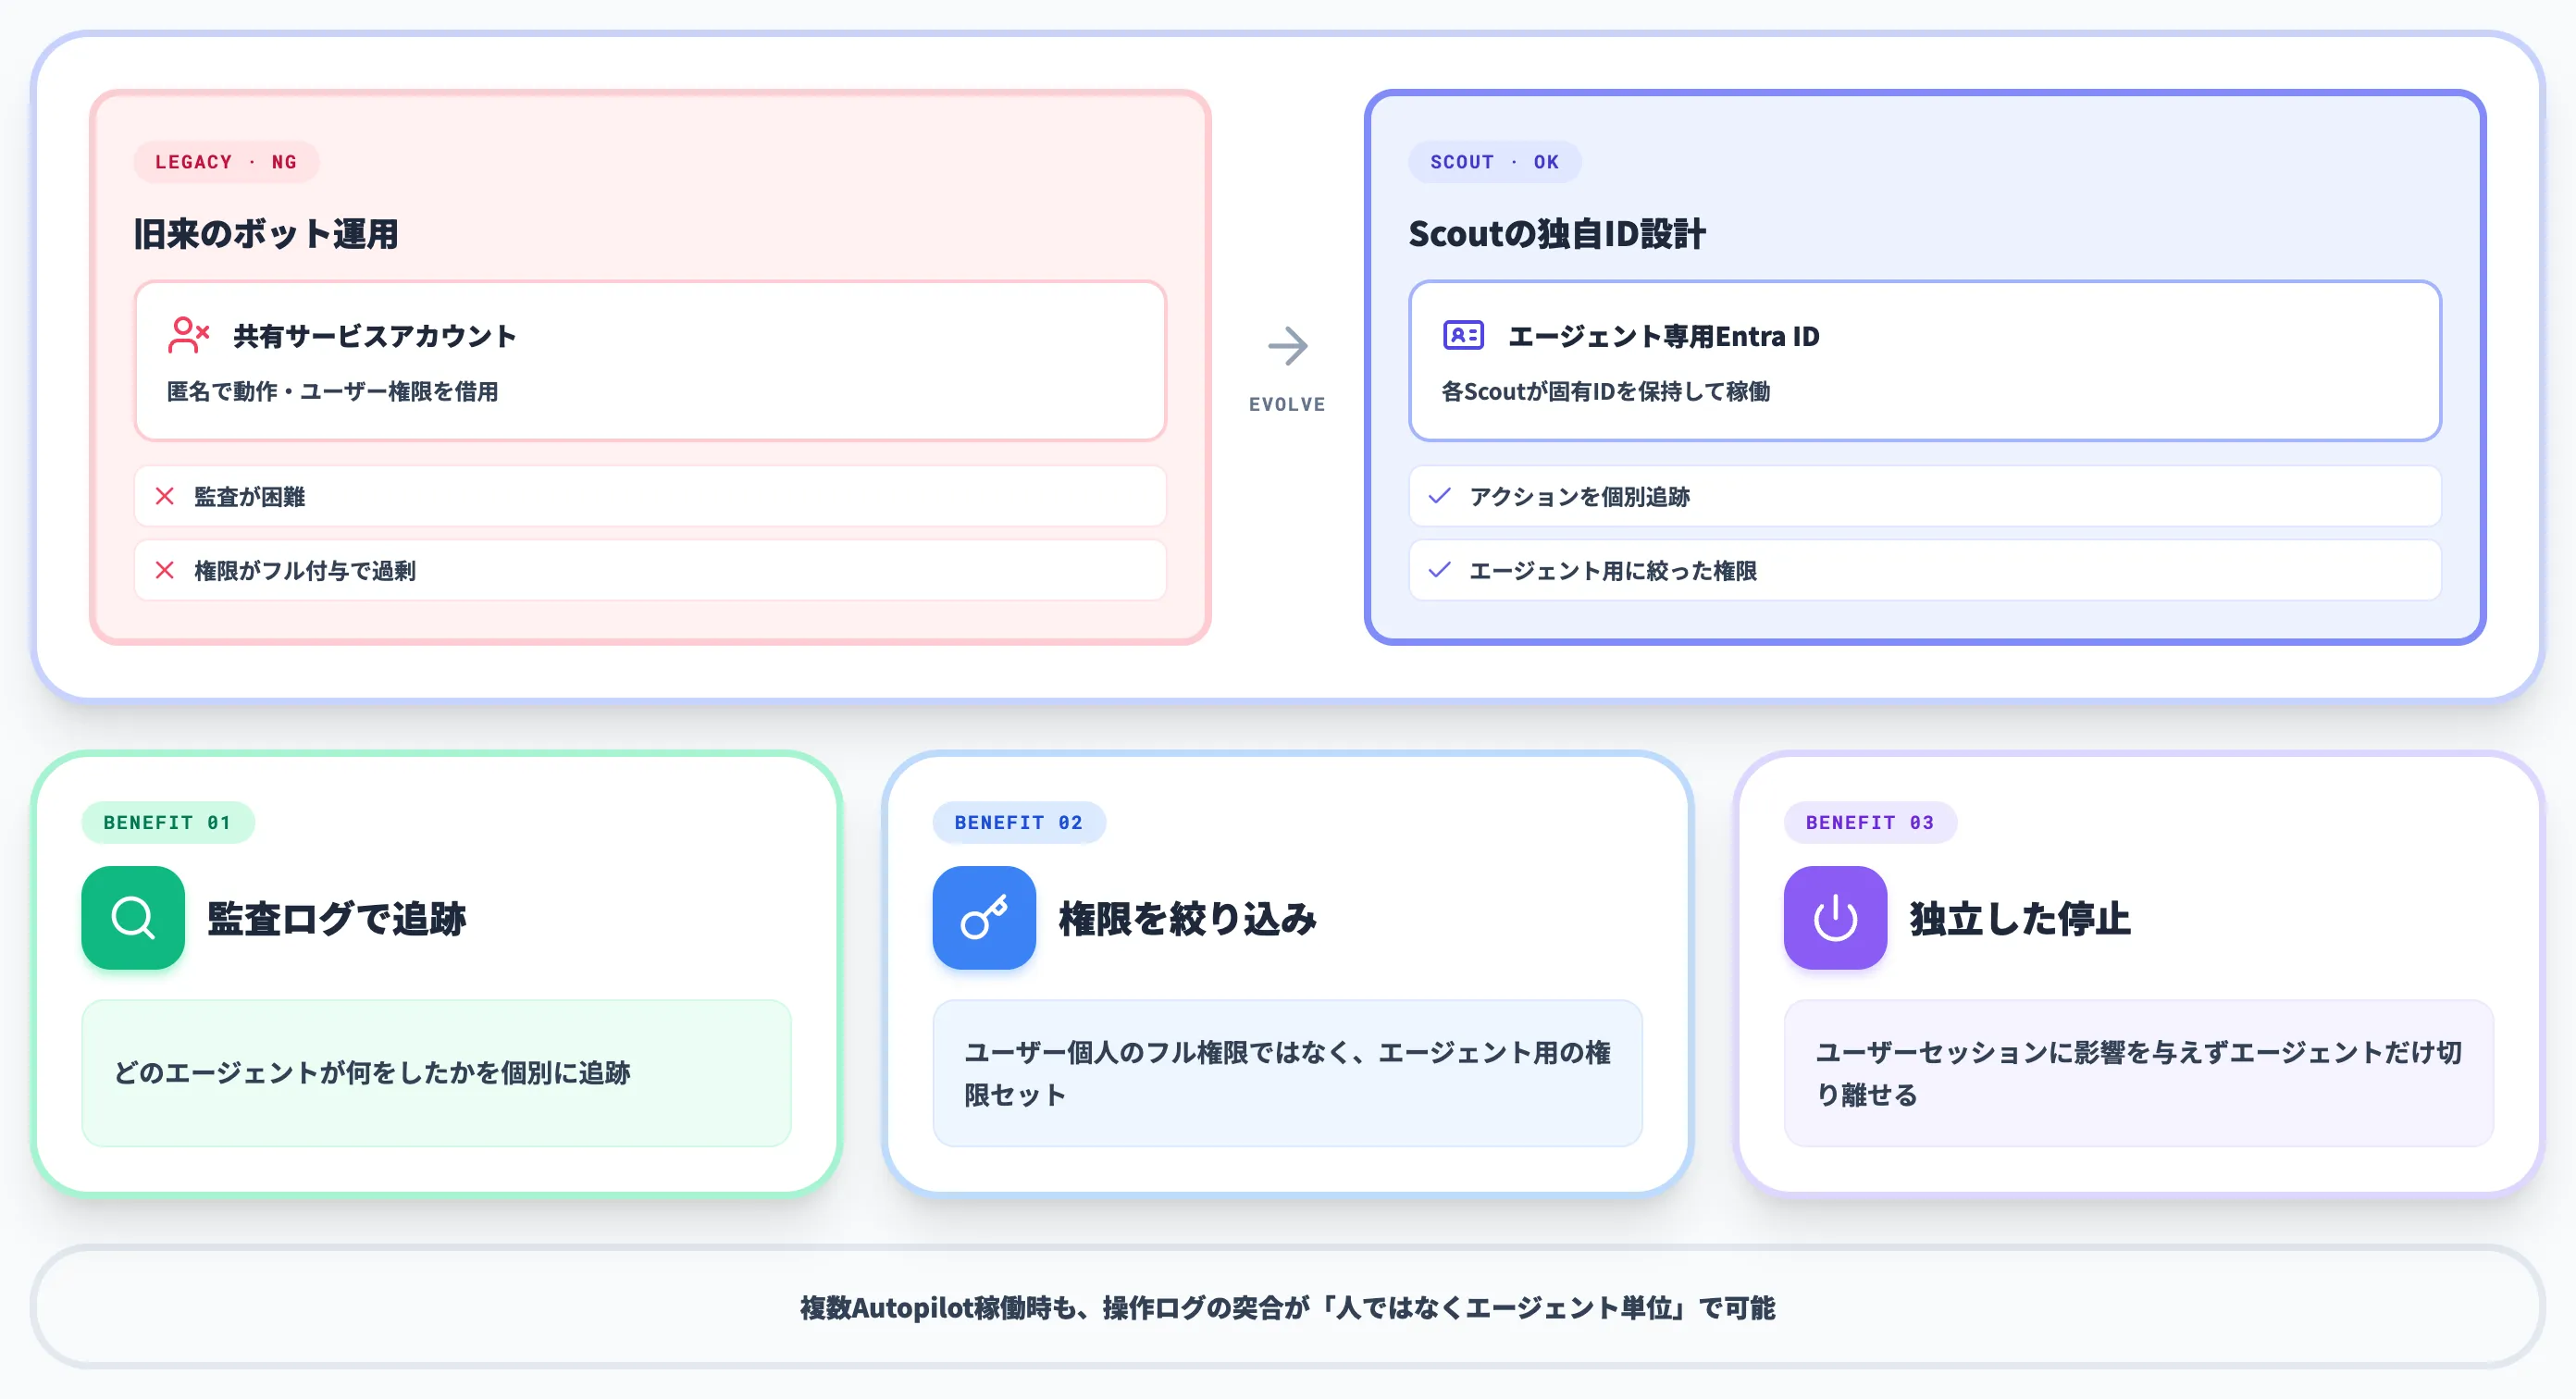The image size is (2576, 1399).
Task: Click the heading 独立した停止
Action: click(2021, 918)
